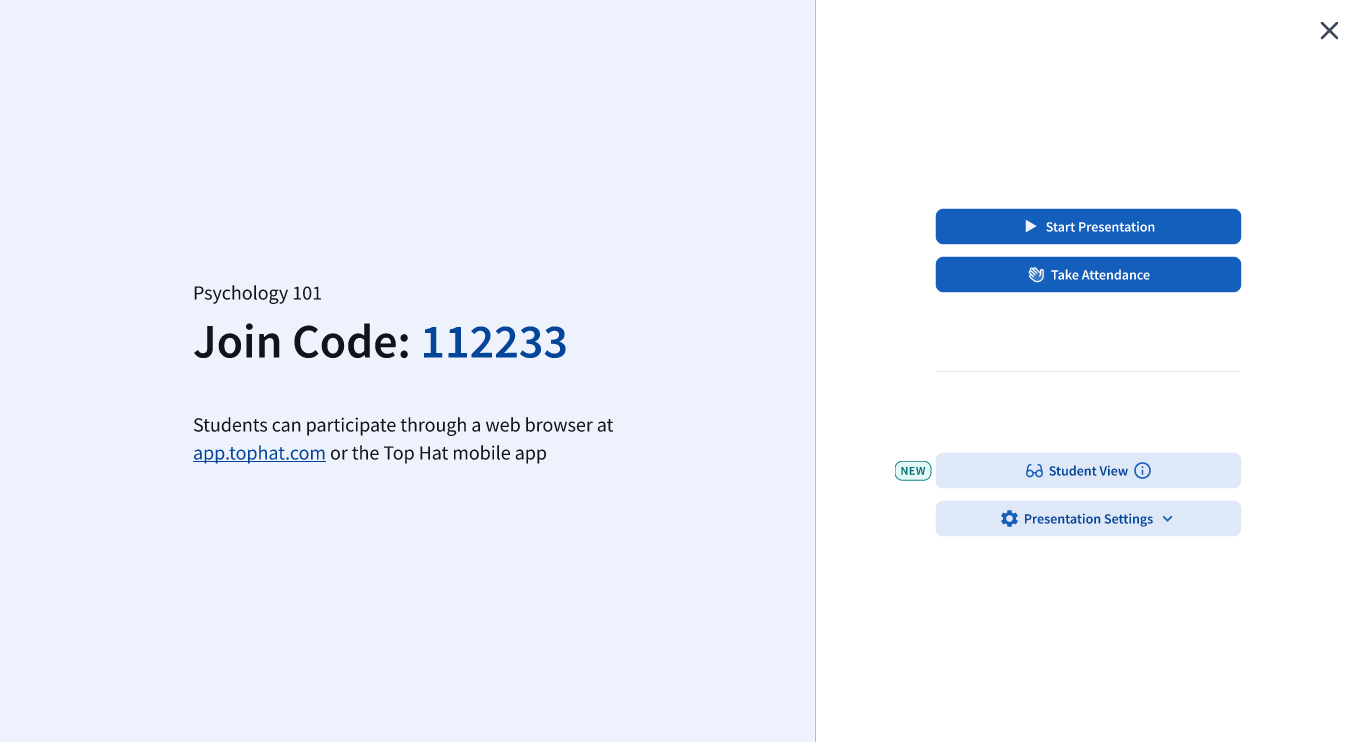This screenshot has height=742, width=1357.
Task: Open Student View text label
Action: [x=1088, y=471]
